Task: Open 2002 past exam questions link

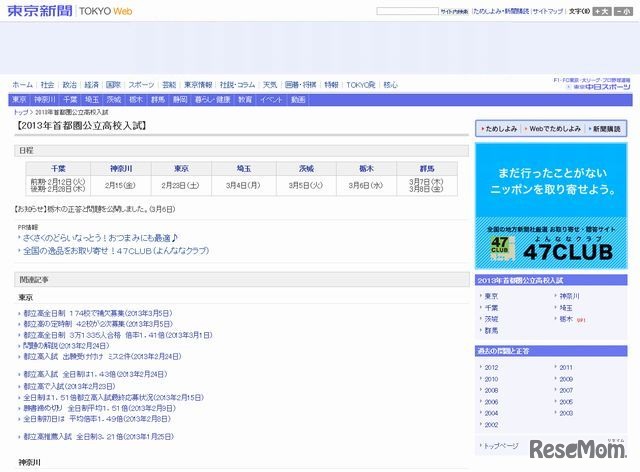Action: click(x=491, y=425)
